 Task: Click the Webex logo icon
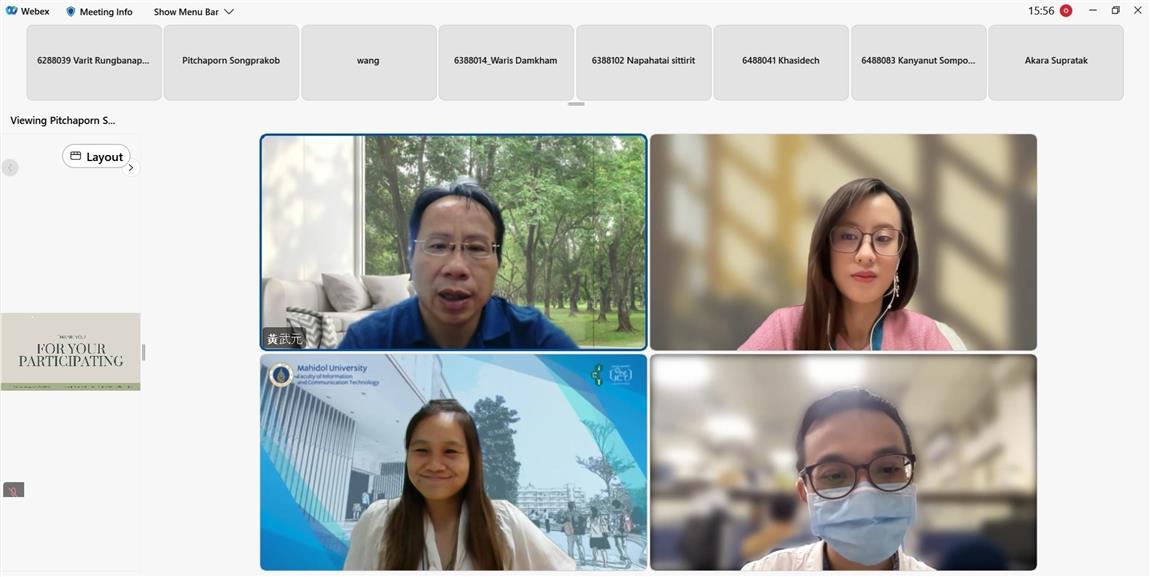pyautogui.click(x=11, y=12)
